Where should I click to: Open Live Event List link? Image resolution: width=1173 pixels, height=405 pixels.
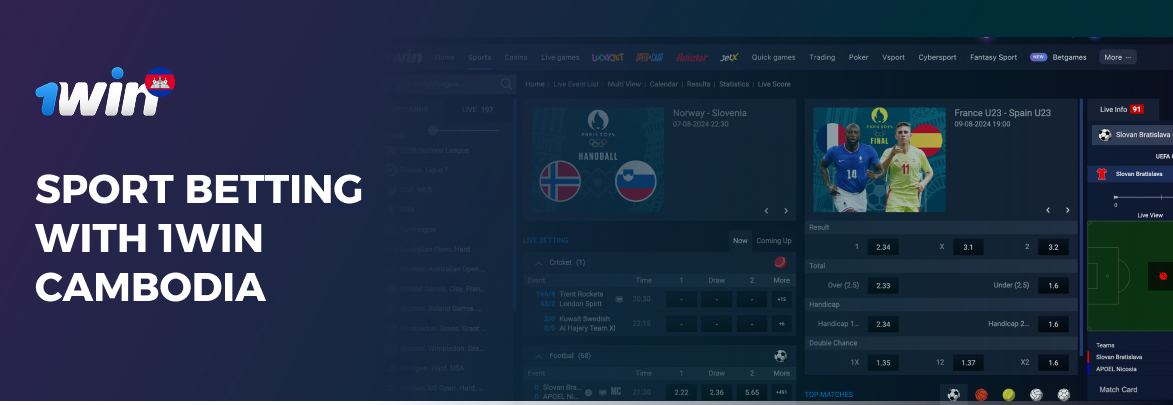[x=576, y=85]
